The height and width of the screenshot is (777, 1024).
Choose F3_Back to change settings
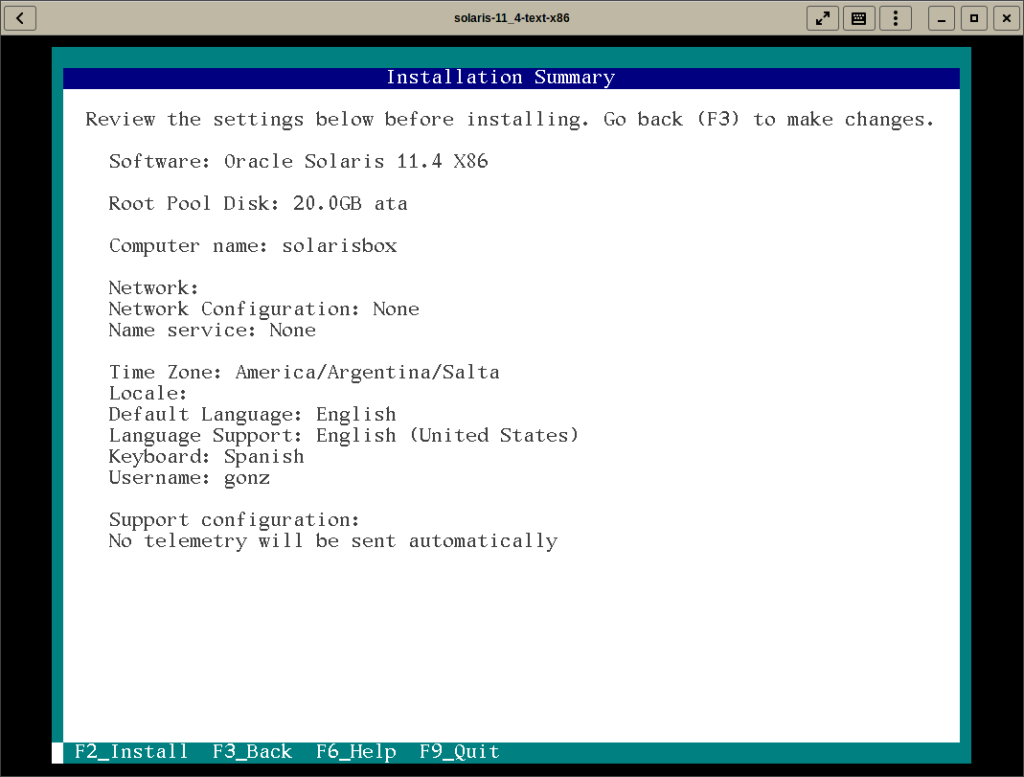(252, 752)
